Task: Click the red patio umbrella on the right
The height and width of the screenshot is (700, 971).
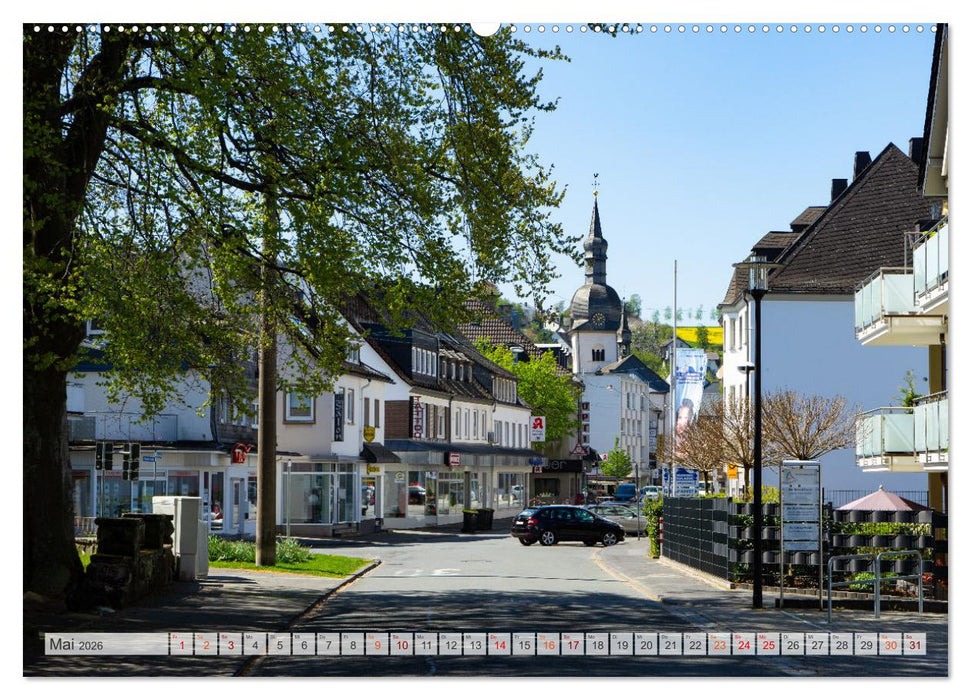Action: 882,500
